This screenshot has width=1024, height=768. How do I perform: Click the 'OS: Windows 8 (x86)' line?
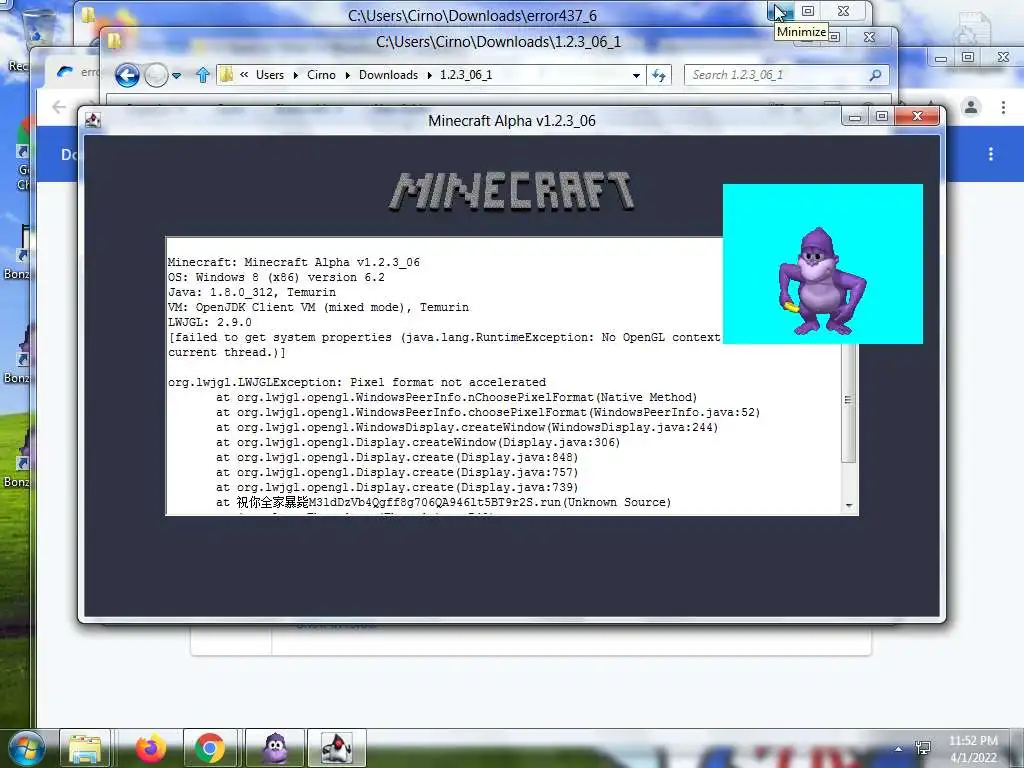pos(276,278)
